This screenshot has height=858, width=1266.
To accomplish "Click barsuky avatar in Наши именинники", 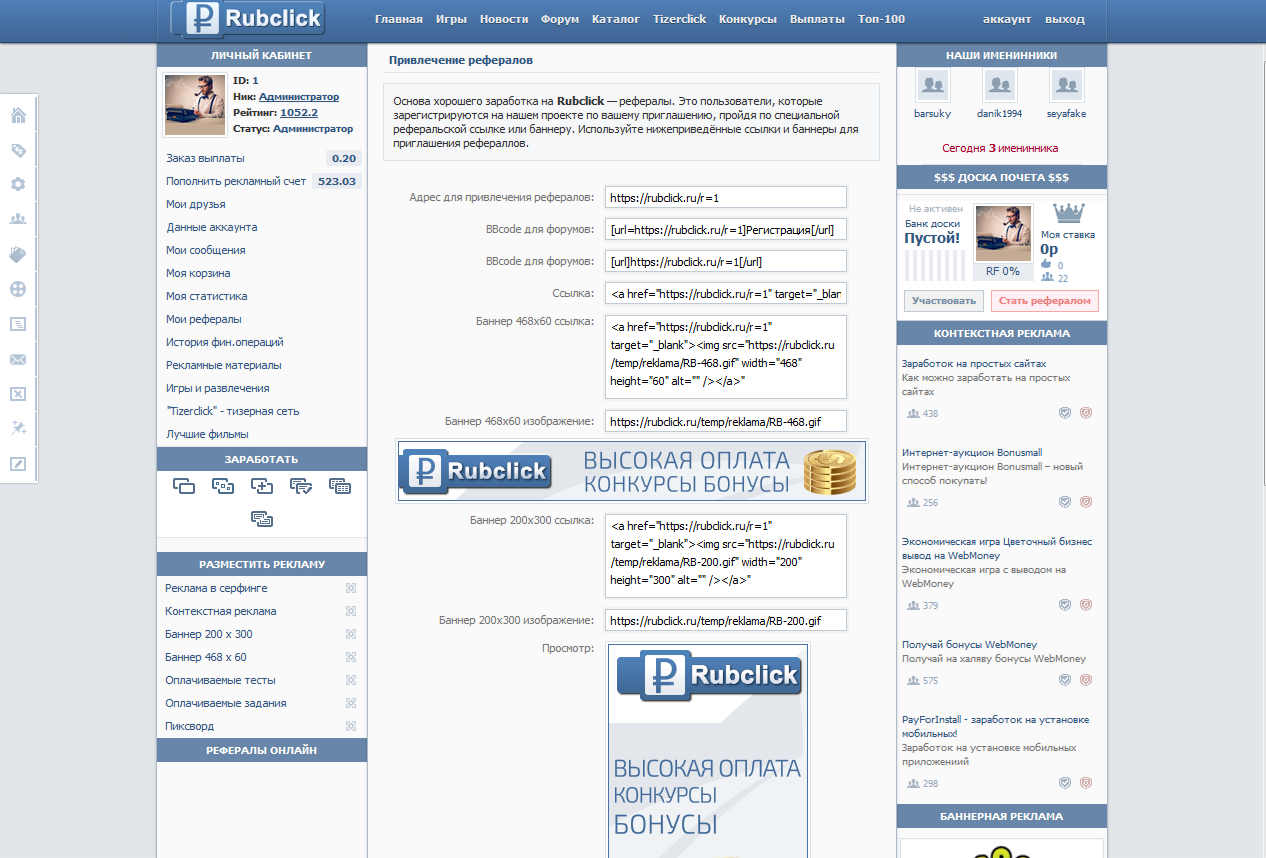I will (934, 86).
